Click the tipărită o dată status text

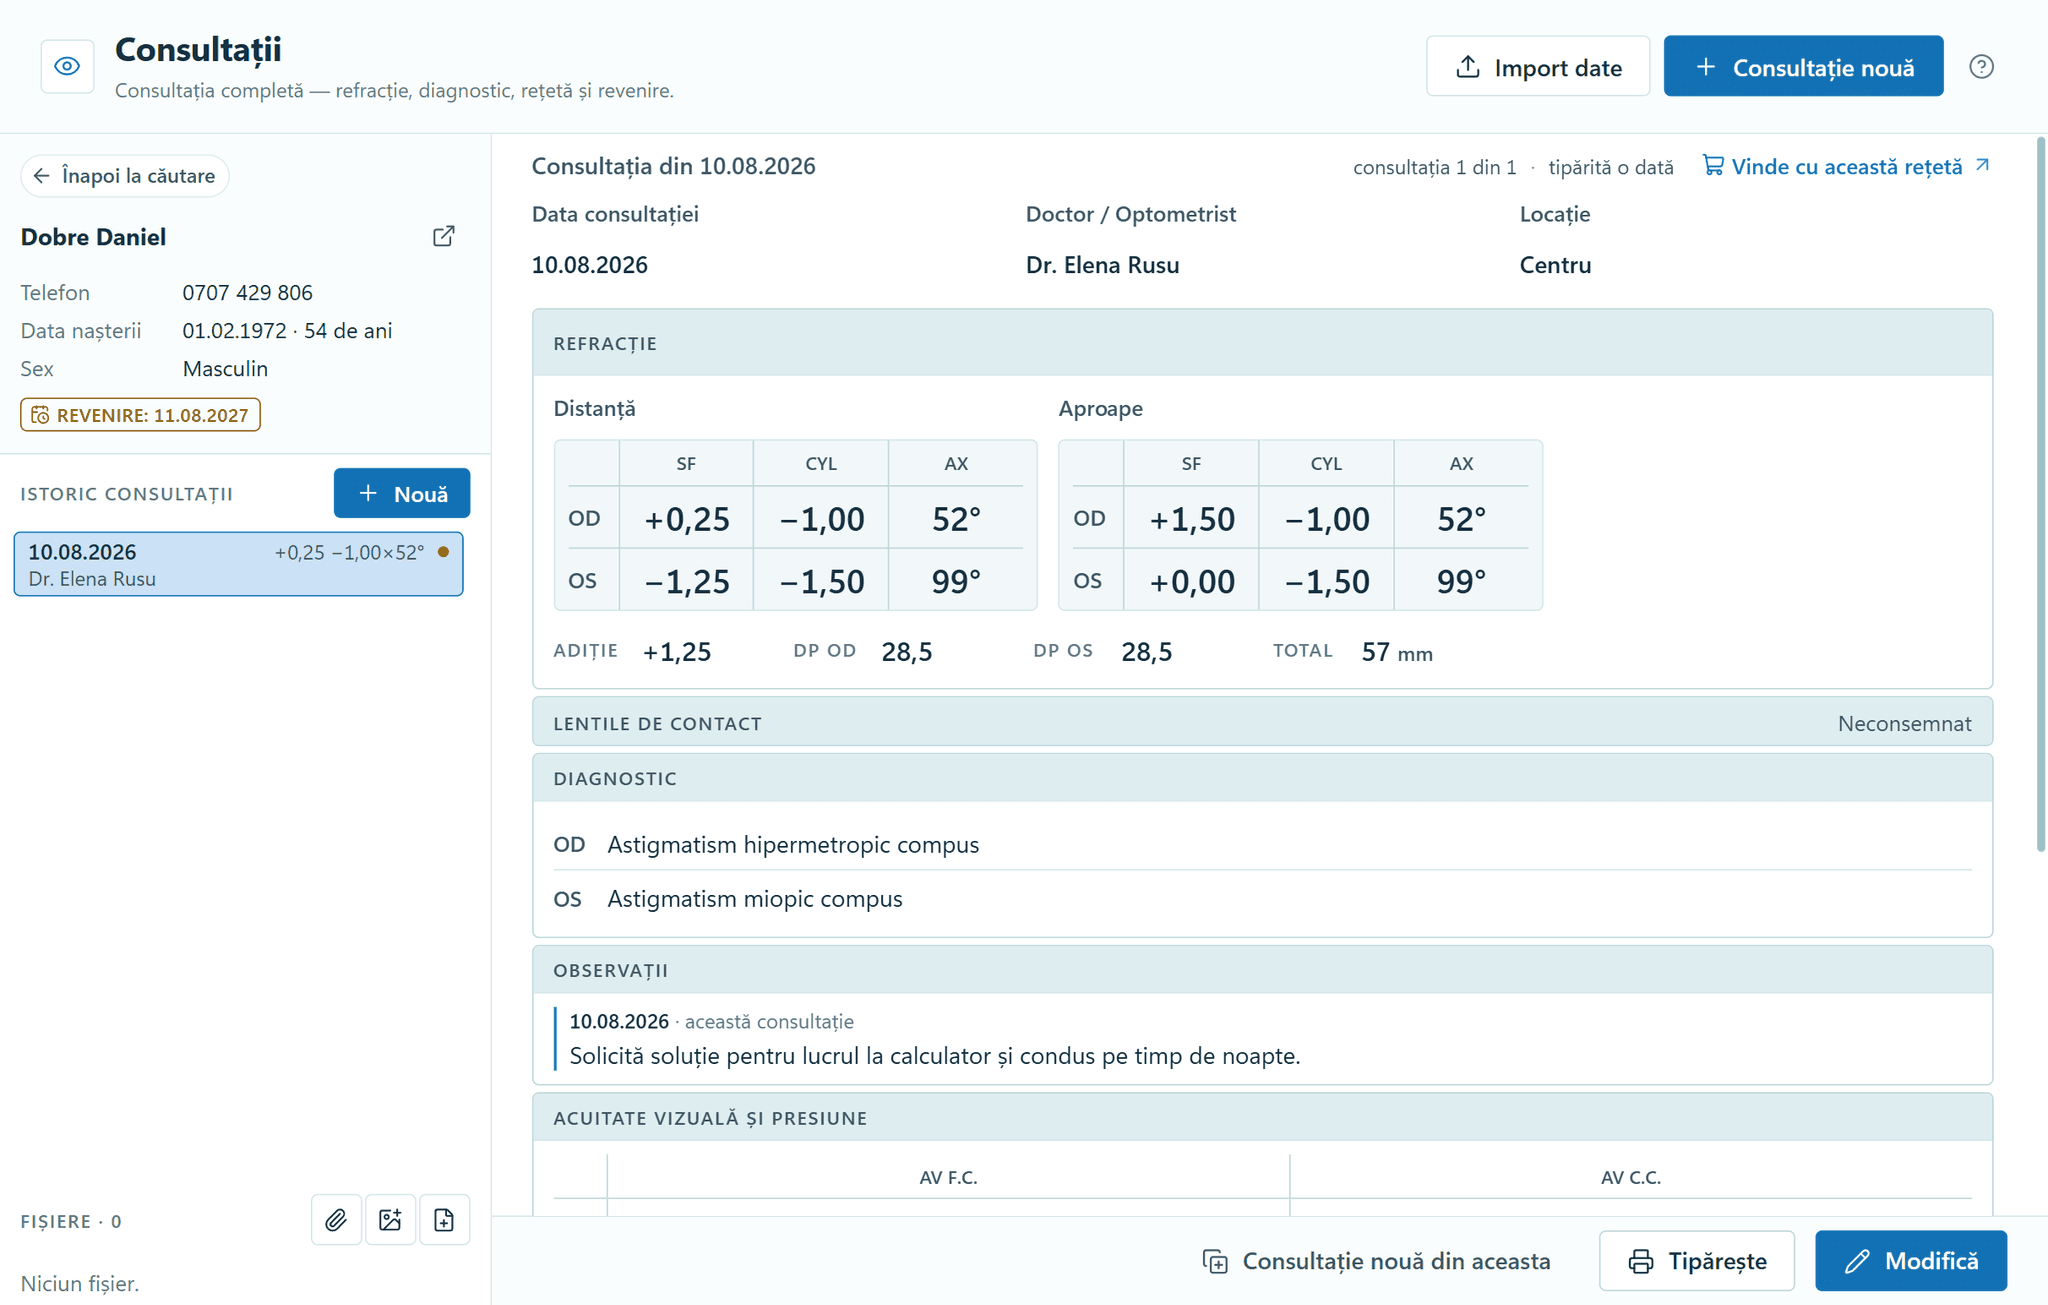[1611, 167]
